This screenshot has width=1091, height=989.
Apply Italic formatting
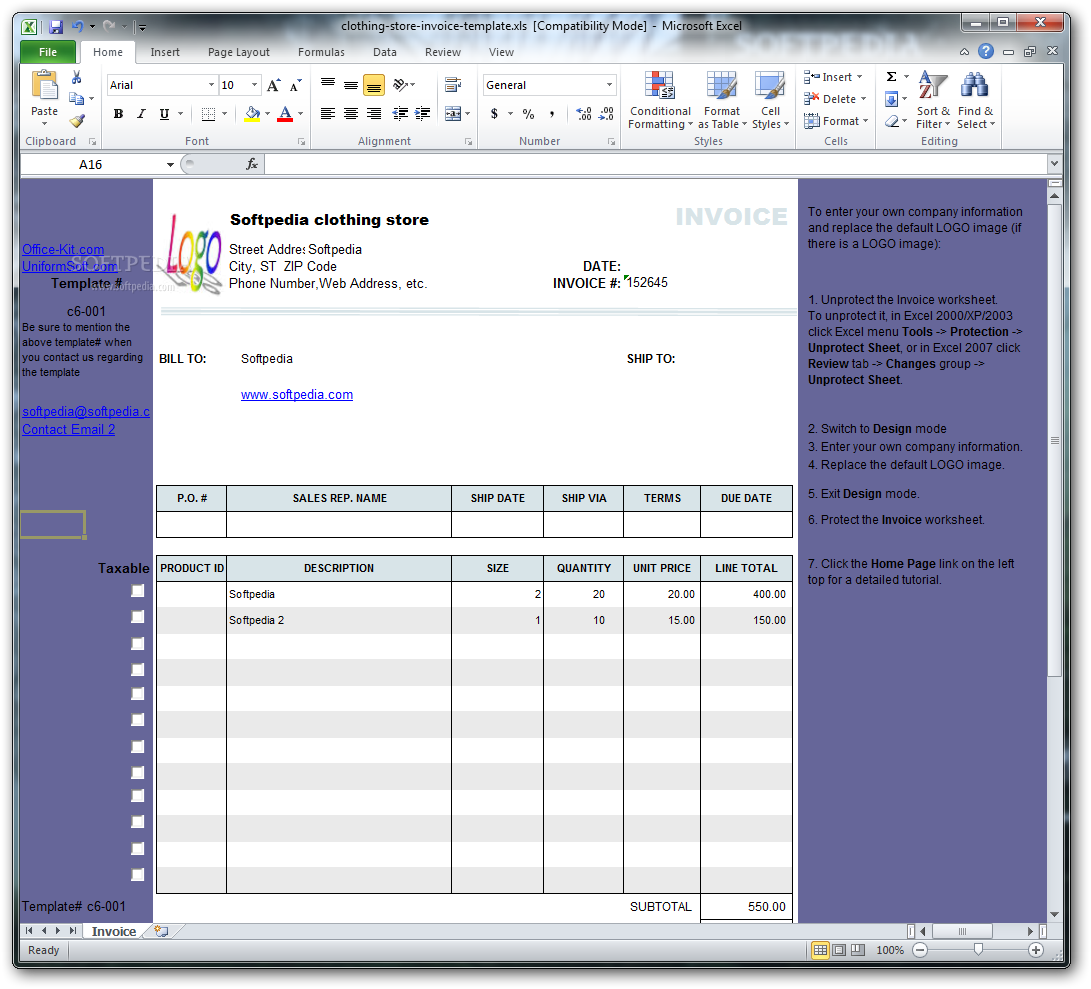[x=141, y=113]
